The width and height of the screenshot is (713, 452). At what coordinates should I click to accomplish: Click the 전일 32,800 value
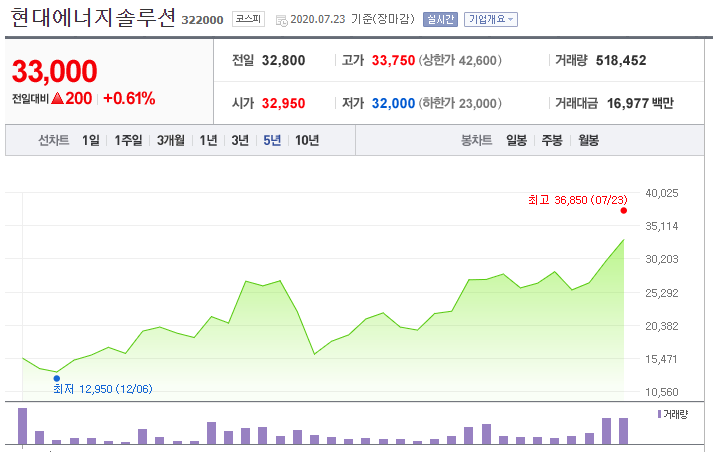tap(283, 60)
